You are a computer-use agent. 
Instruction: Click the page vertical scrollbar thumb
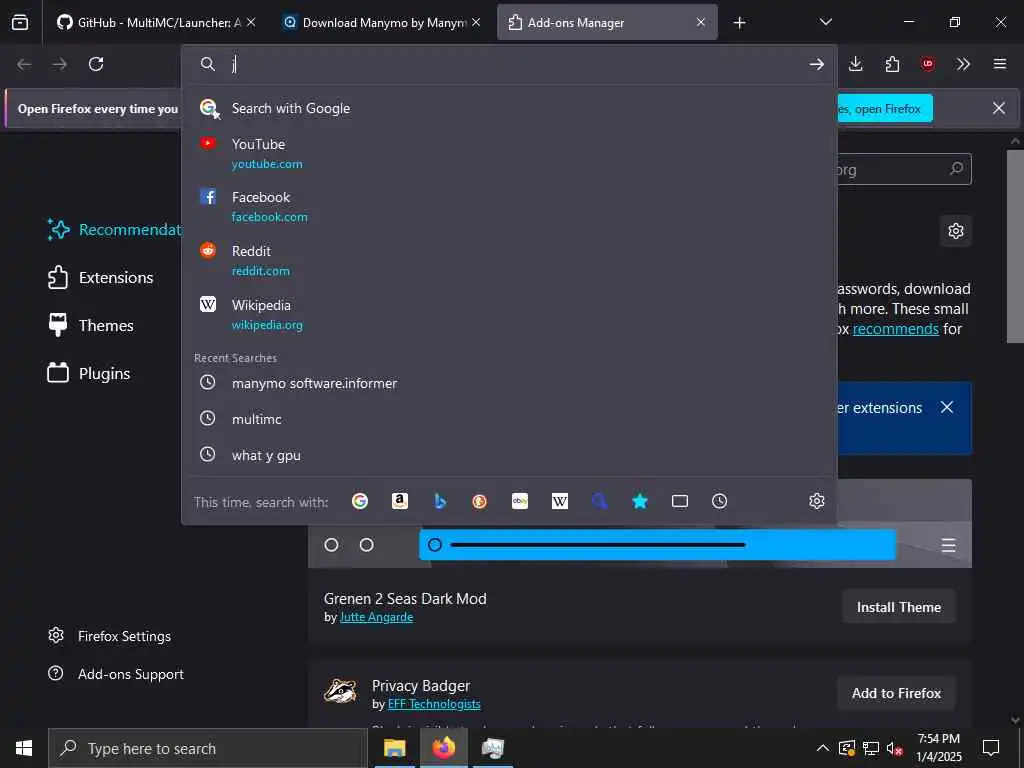(1015, 246)
